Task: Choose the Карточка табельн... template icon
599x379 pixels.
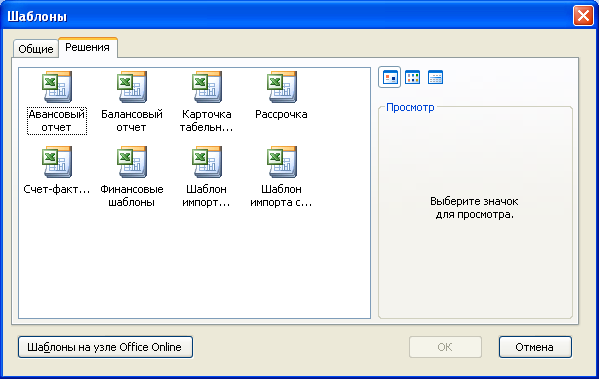Action: click(x=207, y=87)
